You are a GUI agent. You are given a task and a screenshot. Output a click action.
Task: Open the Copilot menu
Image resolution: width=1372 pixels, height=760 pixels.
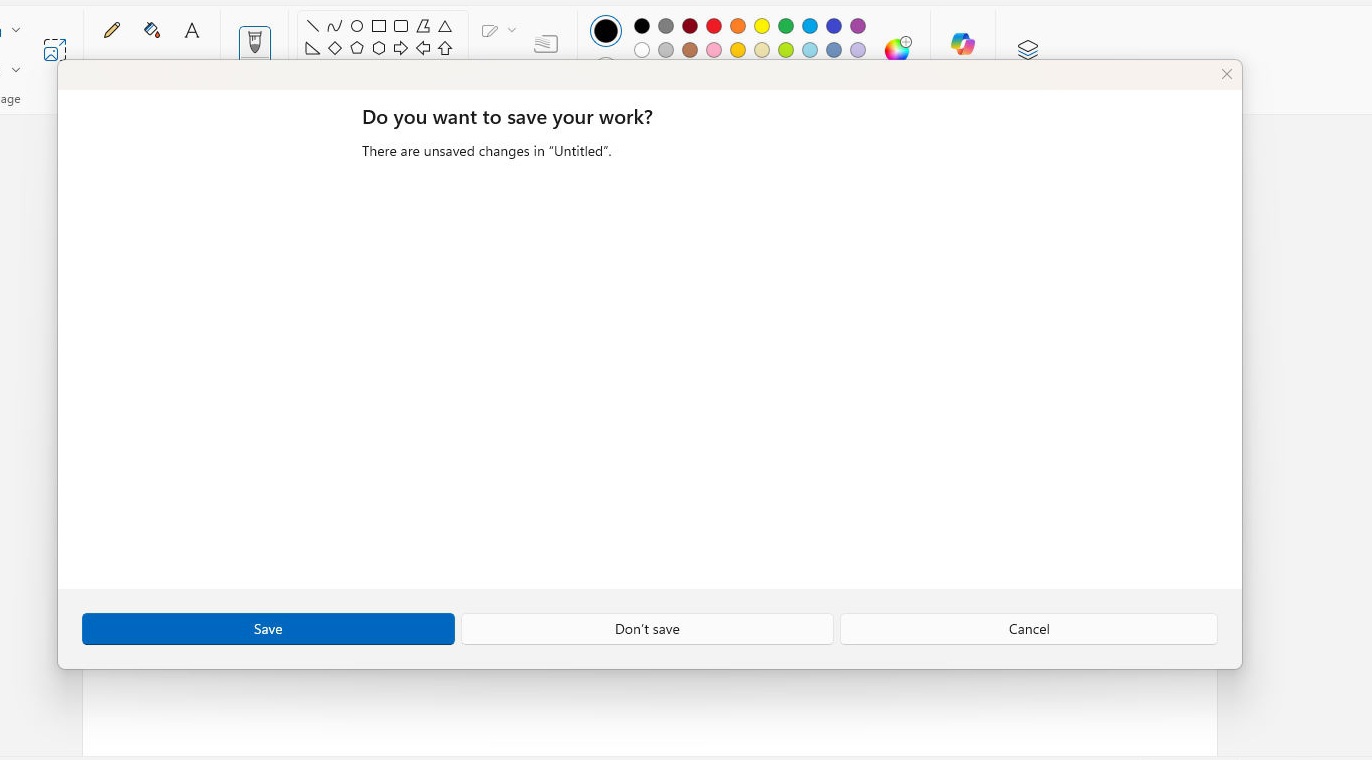click(x=963, y=44)
